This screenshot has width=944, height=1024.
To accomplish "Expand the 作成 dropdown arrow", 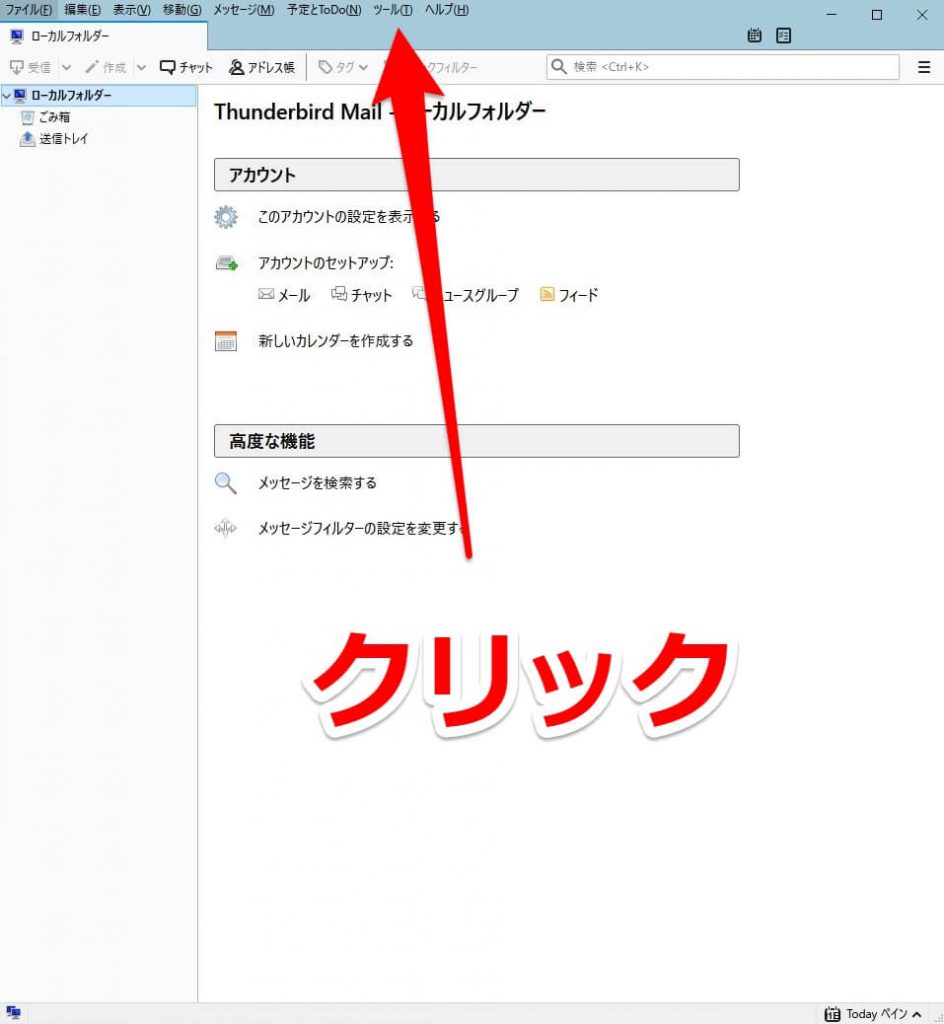I will point(141,67).
